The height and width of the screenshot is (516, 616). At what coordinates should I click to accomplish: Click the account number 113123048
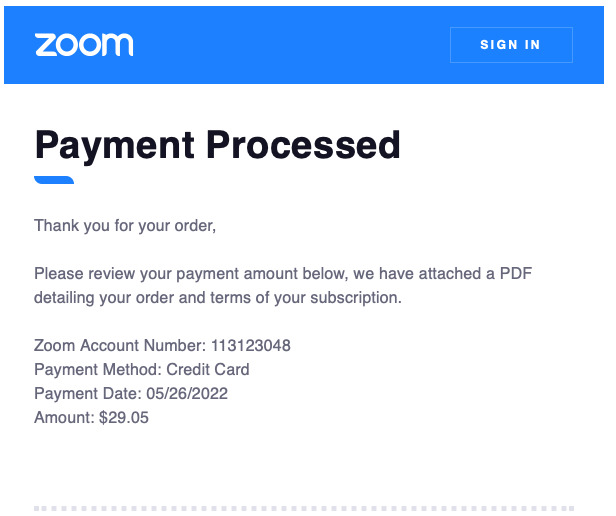(x=251, y=345)
